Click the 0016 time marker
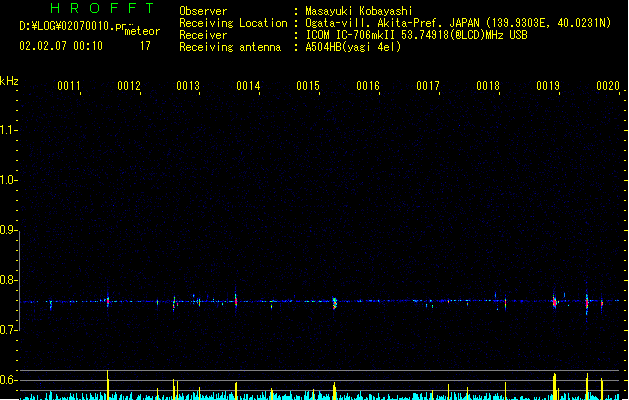Image resolution: width=629 pixels, height=400 pixels. pyautogui.click(x=368, y=86)
